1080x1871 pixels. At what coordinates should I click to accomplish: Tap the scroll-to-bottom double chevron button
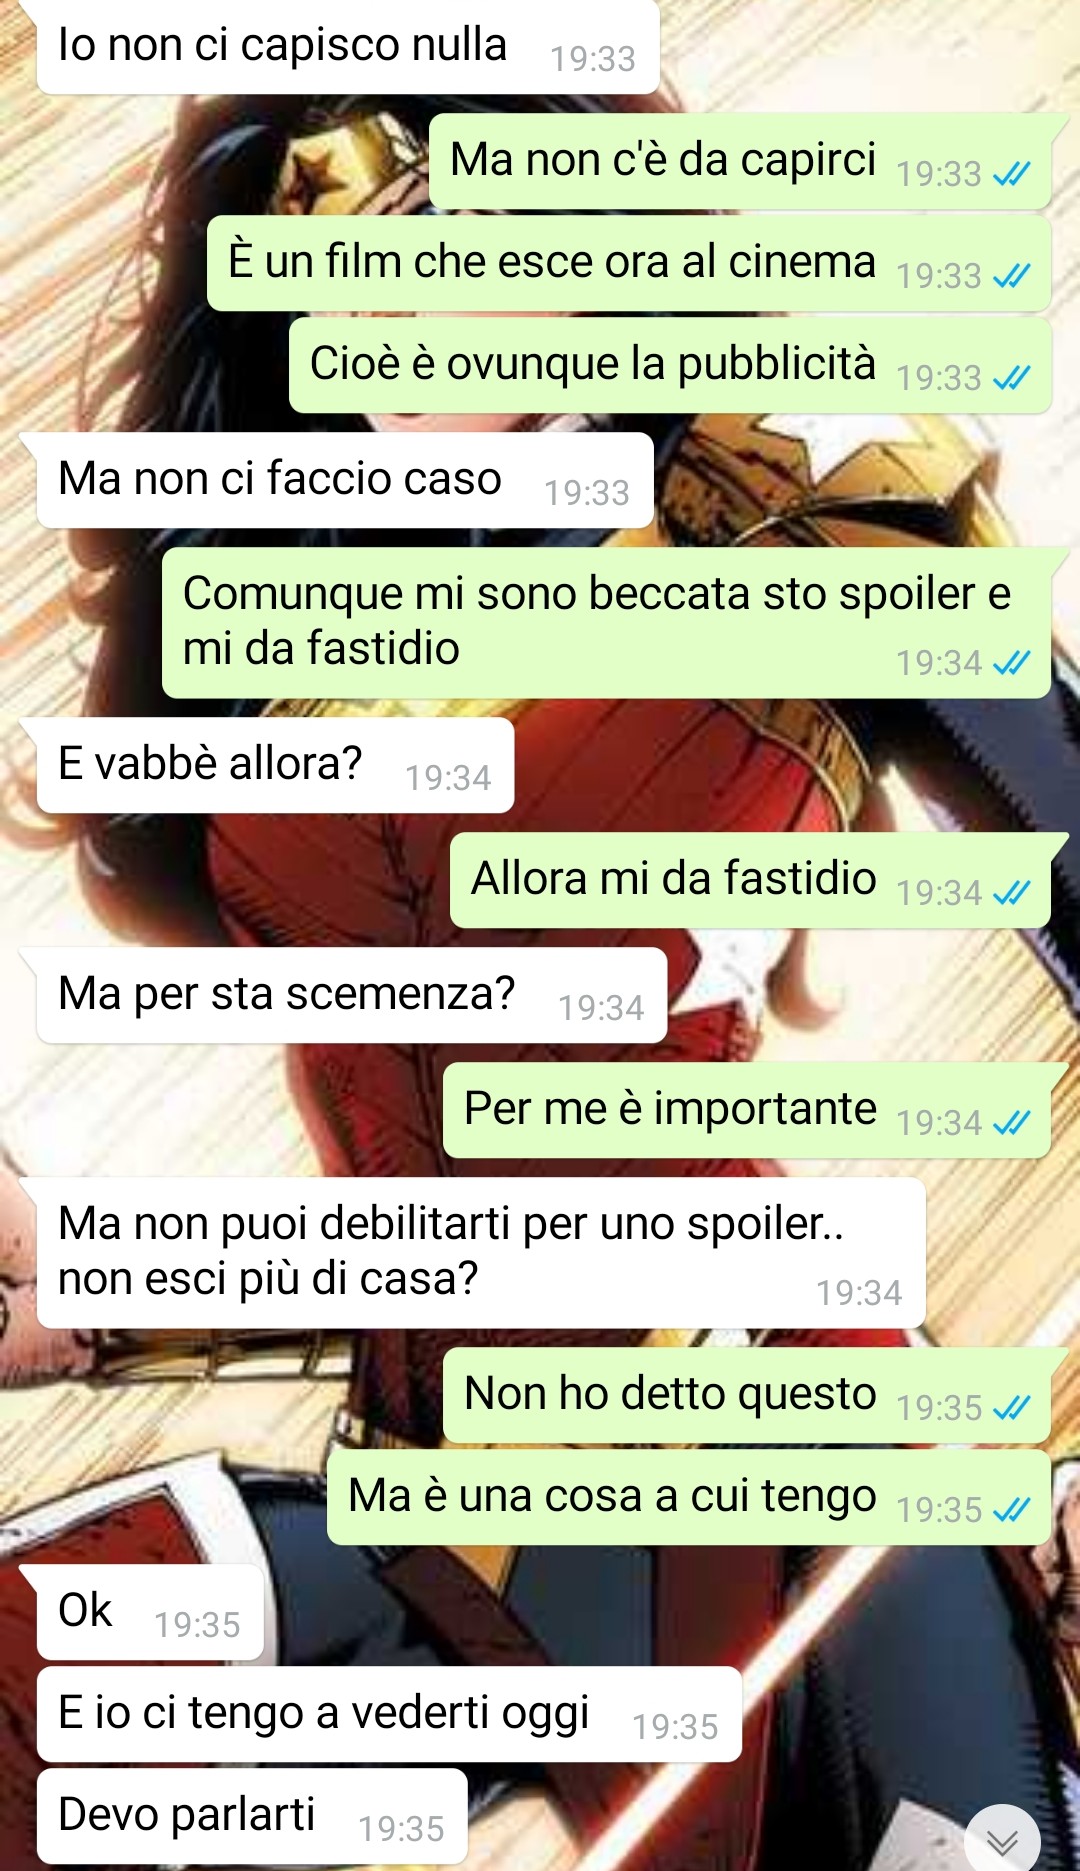tap(1002, 1840)
